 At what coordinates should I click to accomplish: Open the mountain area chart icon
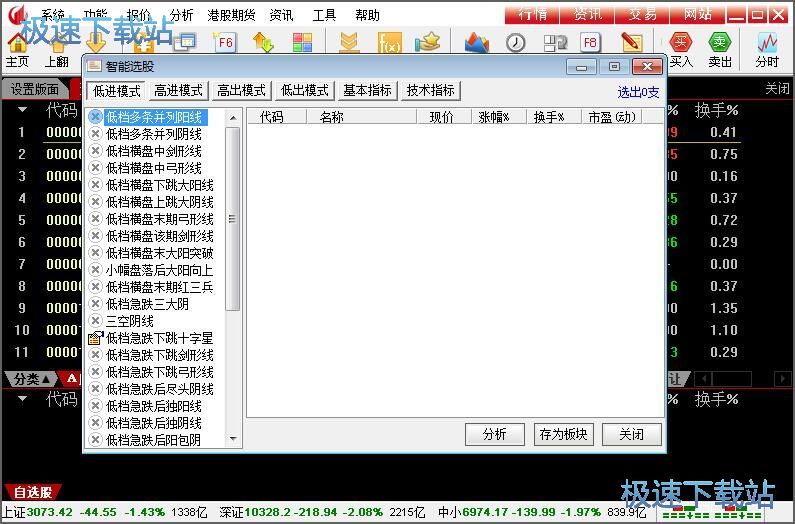477,43
